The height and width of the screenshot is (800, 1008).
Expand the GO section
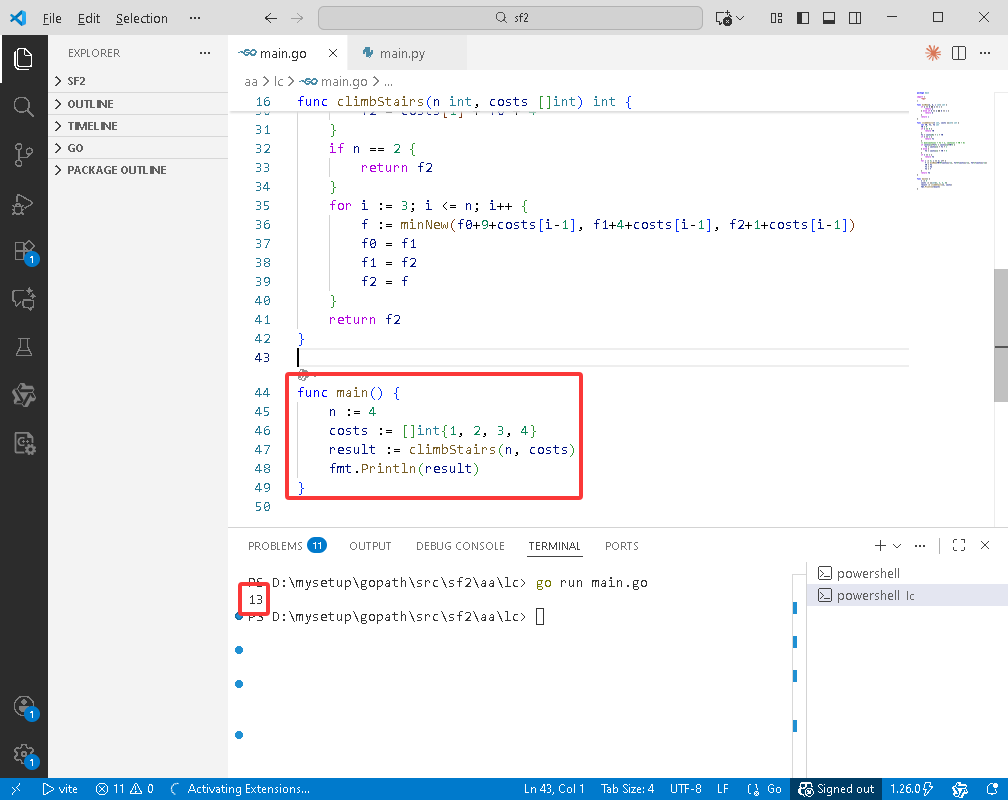point(138,148)
